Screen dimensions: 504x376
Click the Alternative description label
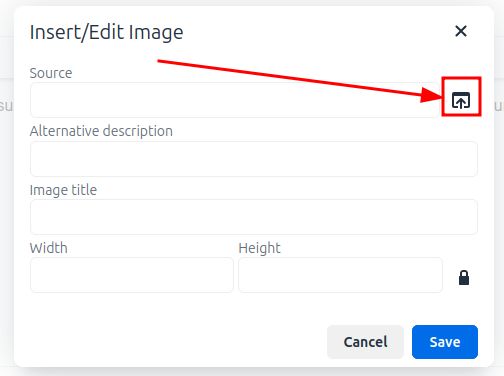[101, 131]
